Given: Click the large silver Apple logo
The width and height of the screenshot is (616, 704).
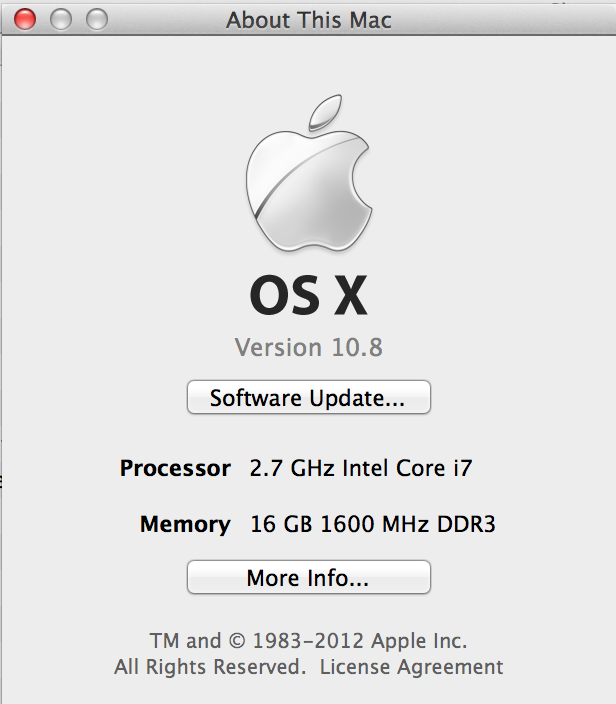Looking at the screenshot, I should 308,173.
